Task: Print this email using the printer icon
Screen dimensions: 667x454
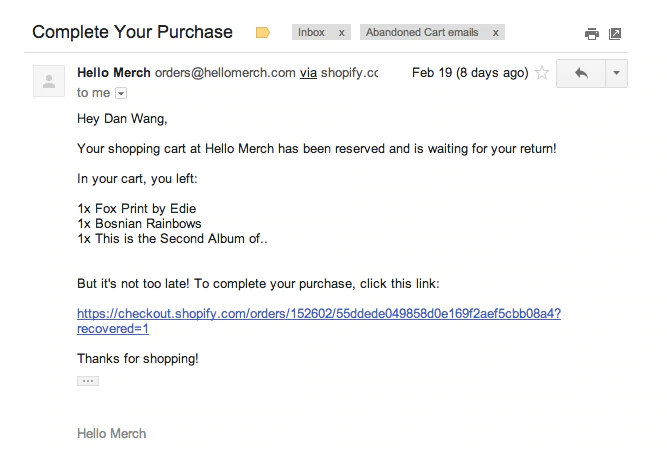Action: (591, 34)
